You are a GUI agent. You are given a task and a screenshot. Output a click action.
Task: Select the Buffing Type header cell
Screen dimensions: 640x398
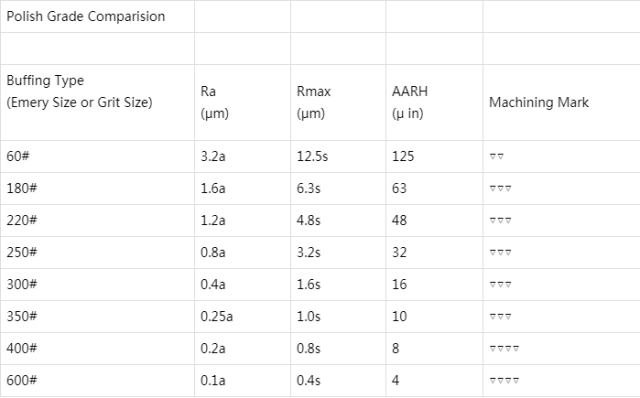pos(97,102)
